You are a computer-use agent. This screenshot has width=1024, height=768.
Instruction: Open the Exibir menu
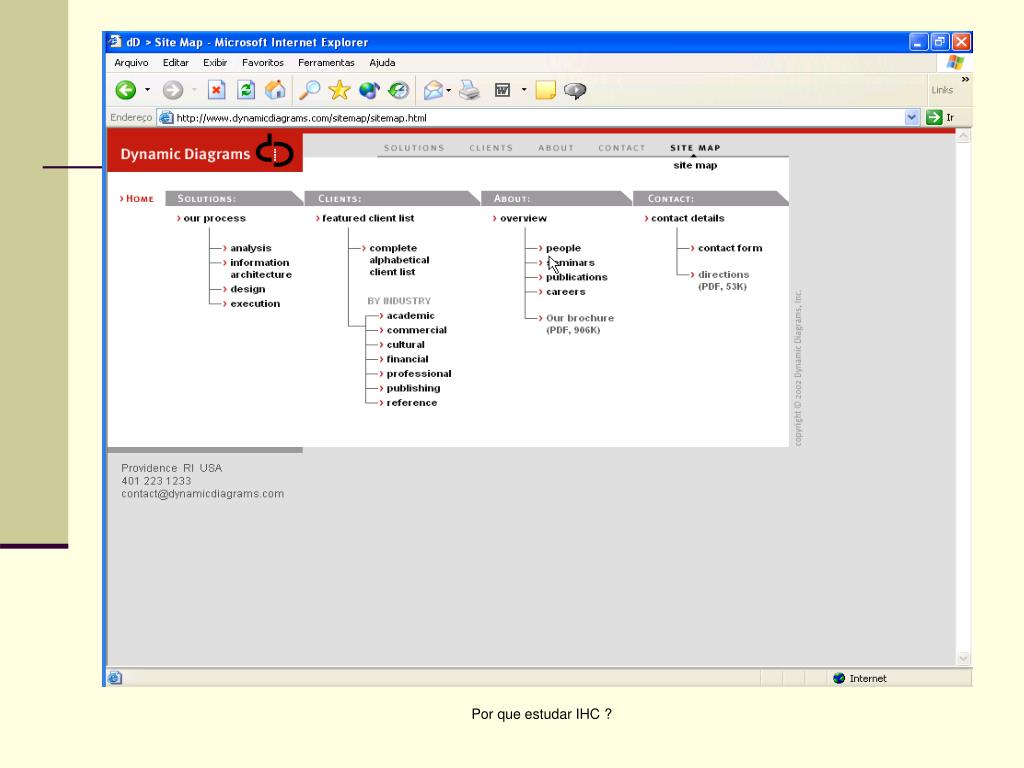(x=215, y=63)
